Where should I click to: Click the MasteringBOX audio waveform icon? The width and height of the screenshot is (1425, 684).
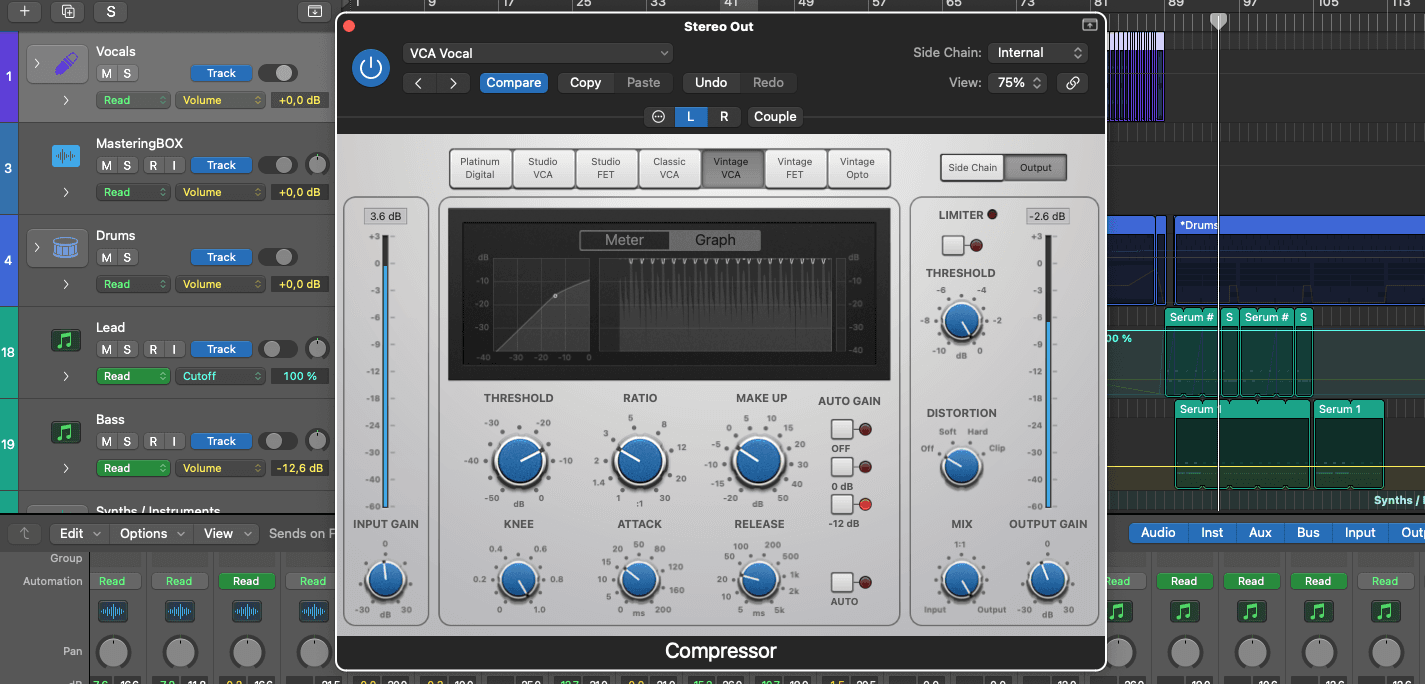(x=66, y=157)
